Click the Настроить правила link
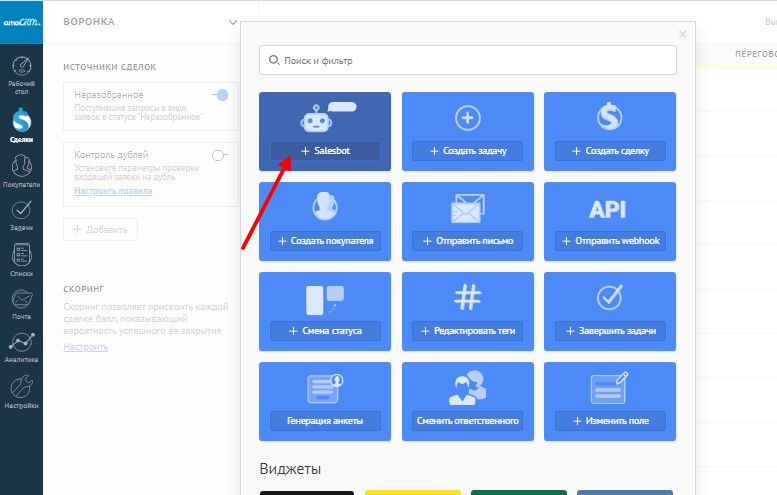 coord(113,190)
